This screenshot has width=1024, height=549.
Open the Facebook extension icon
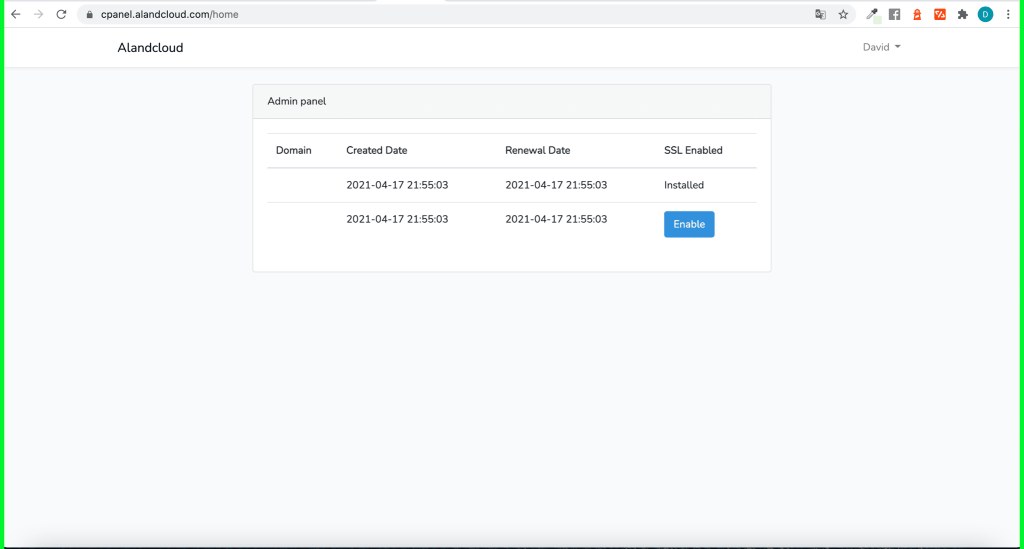[895, 14]
